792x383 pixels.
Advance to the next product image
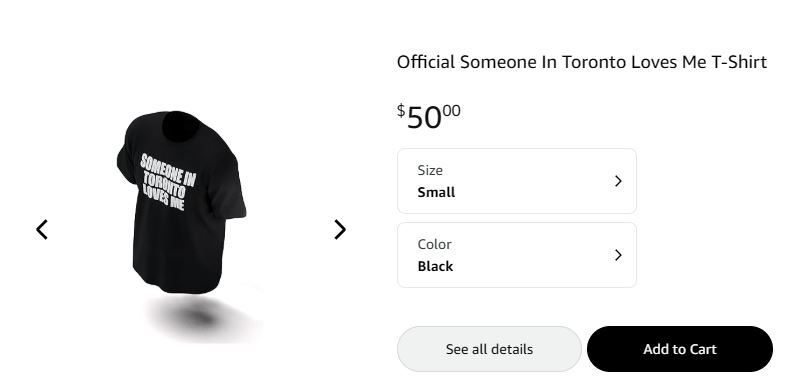pyautogui.click(x=340, y=229)
